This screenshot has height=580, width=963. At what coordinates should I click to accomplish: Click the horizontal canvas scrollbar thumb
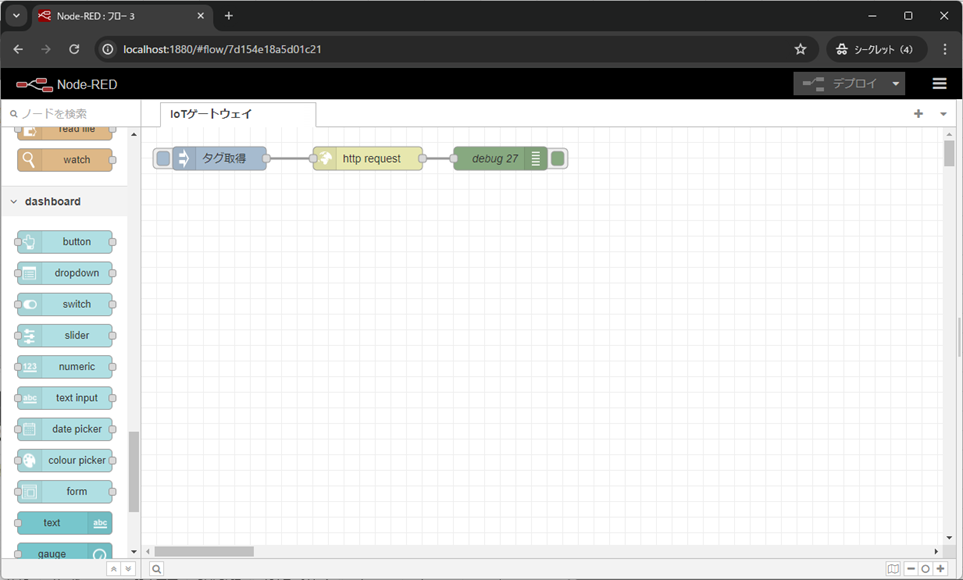tap(204, 552)
